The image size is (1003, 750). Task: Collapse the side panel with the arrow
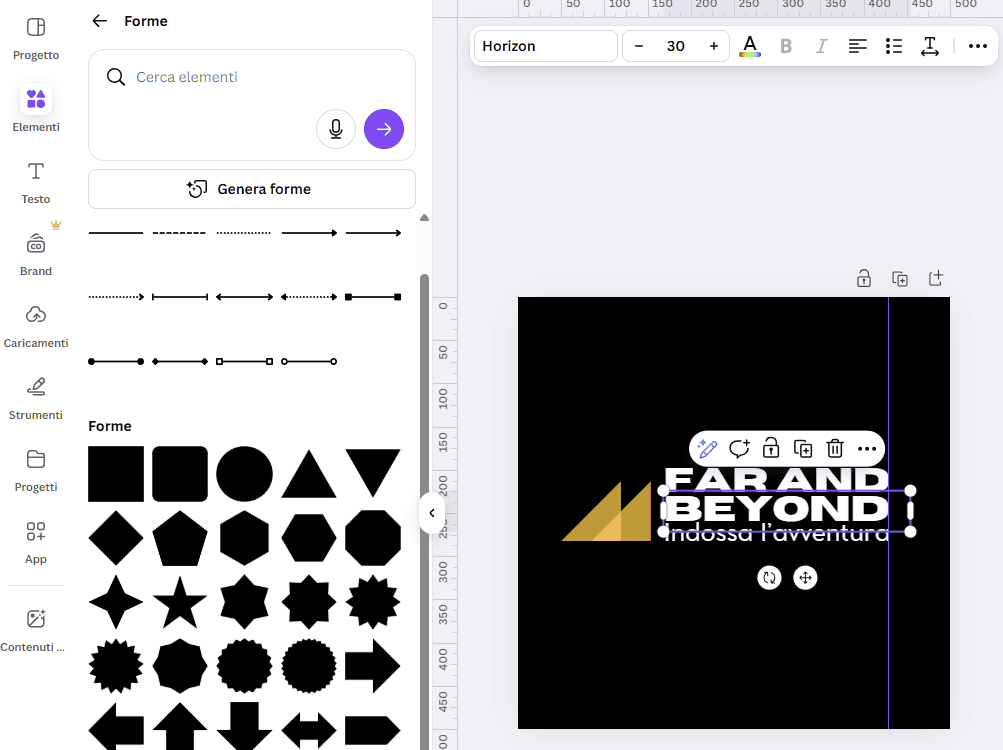(x=432, y=513)
